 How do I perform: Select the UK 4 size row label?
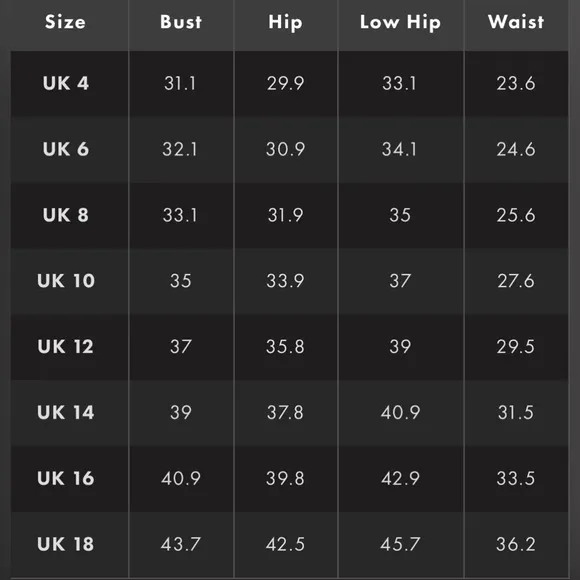(66, 83)
